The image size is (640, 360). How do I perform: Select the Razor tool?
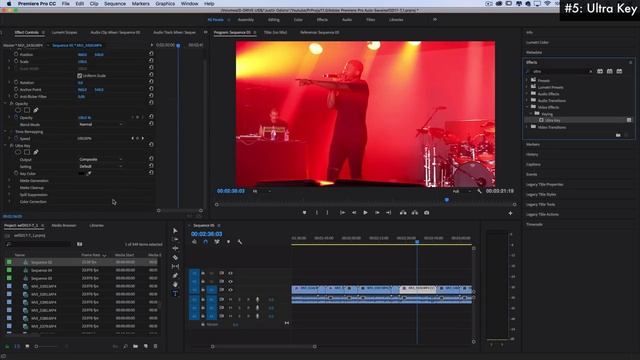click(x=175, y=258)
